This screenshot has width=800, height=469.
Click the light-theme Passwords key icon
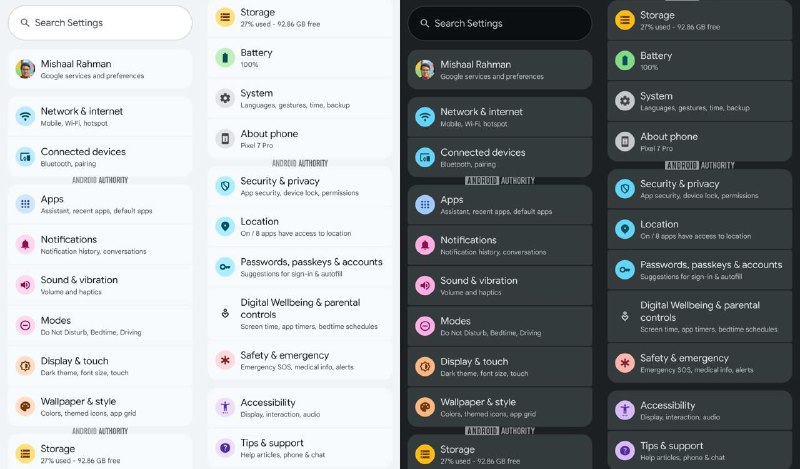tap(225, 267)
